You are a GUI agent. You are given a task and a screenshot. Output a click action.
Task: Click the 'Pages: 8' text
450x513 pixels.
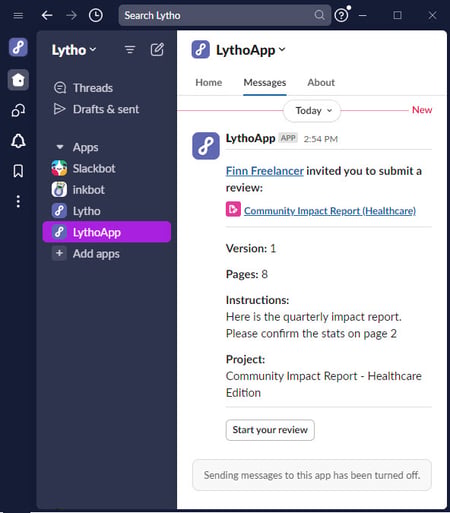coord(247,274)
